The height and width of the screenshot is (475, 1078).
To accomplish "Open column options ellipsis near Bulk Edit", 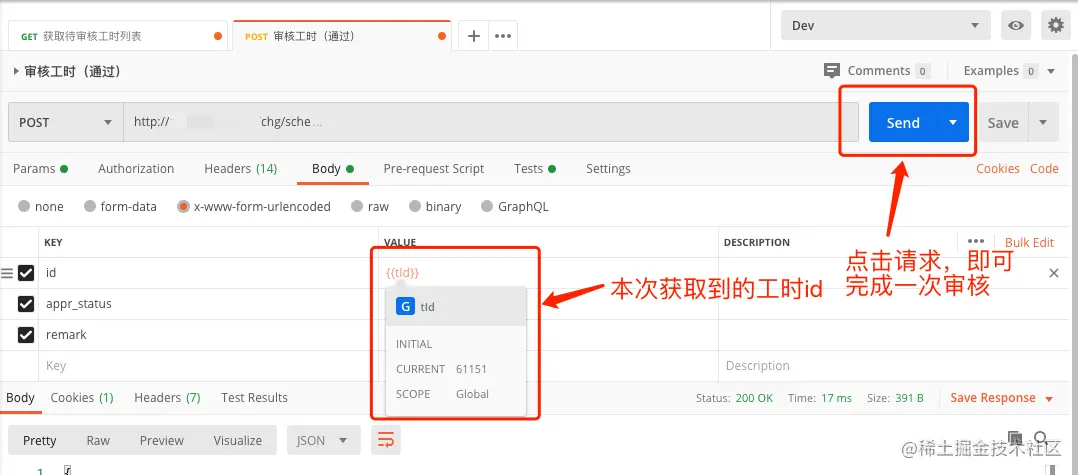I will 976,242.
